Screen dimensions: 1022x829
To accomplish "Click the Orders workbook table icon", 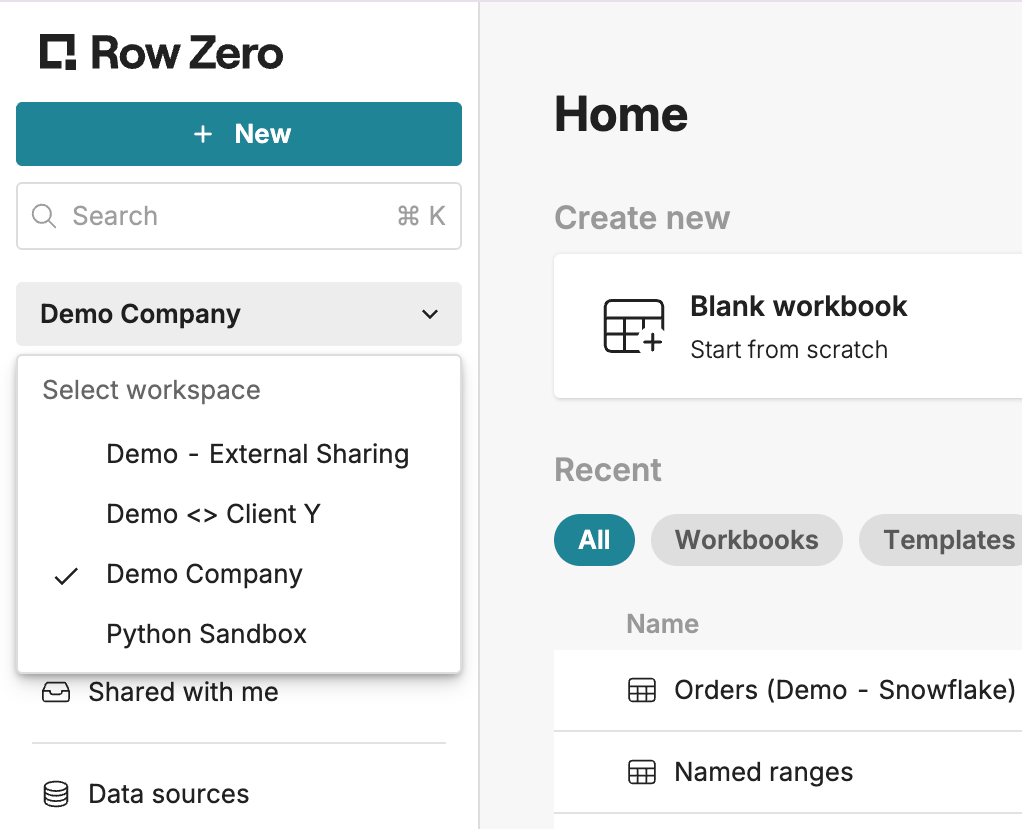I will click(641, 690).
